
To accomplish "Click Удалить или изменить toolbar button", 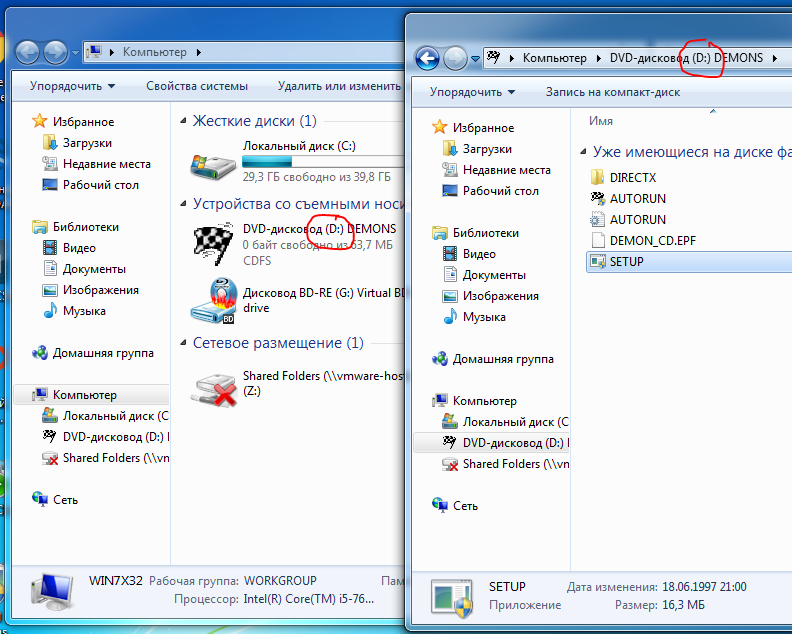I will tap(339, 86).
